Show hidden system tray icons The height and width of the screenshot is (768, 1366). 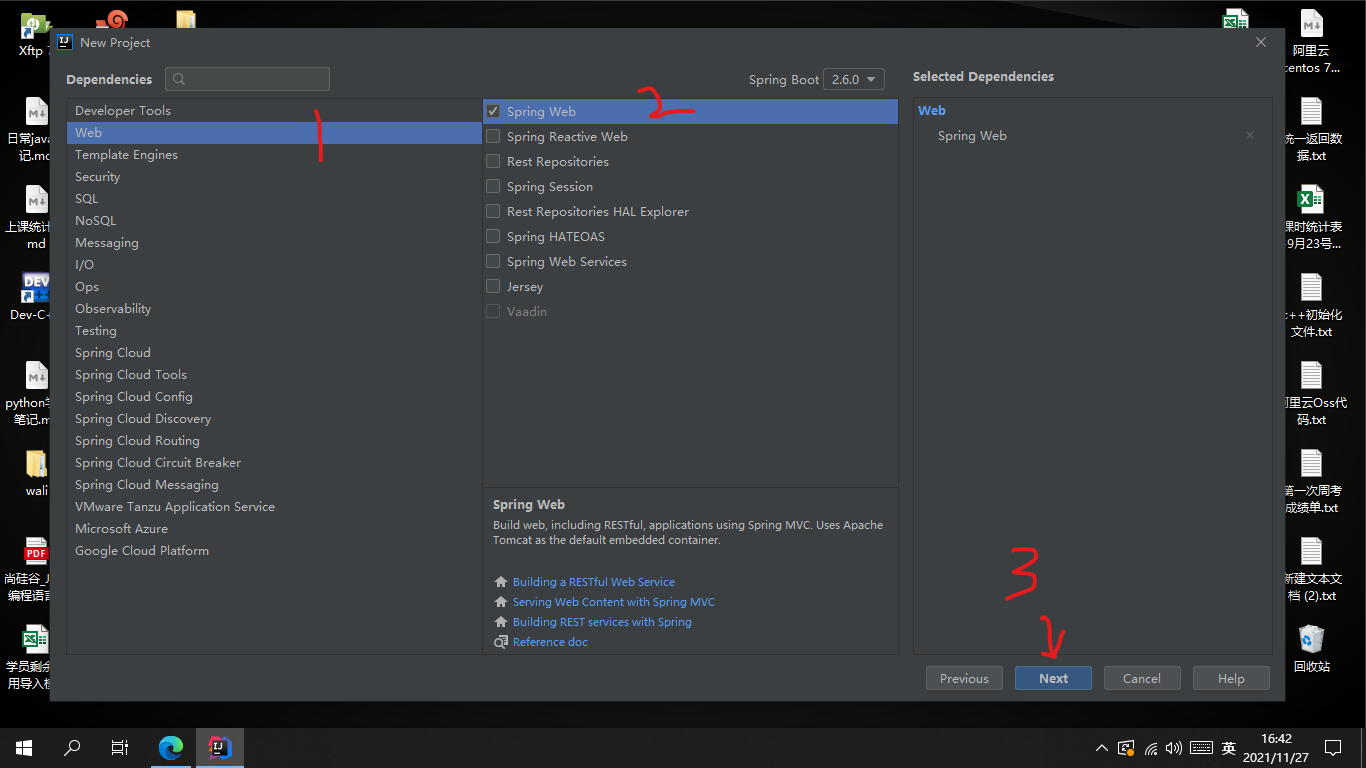1102,748
